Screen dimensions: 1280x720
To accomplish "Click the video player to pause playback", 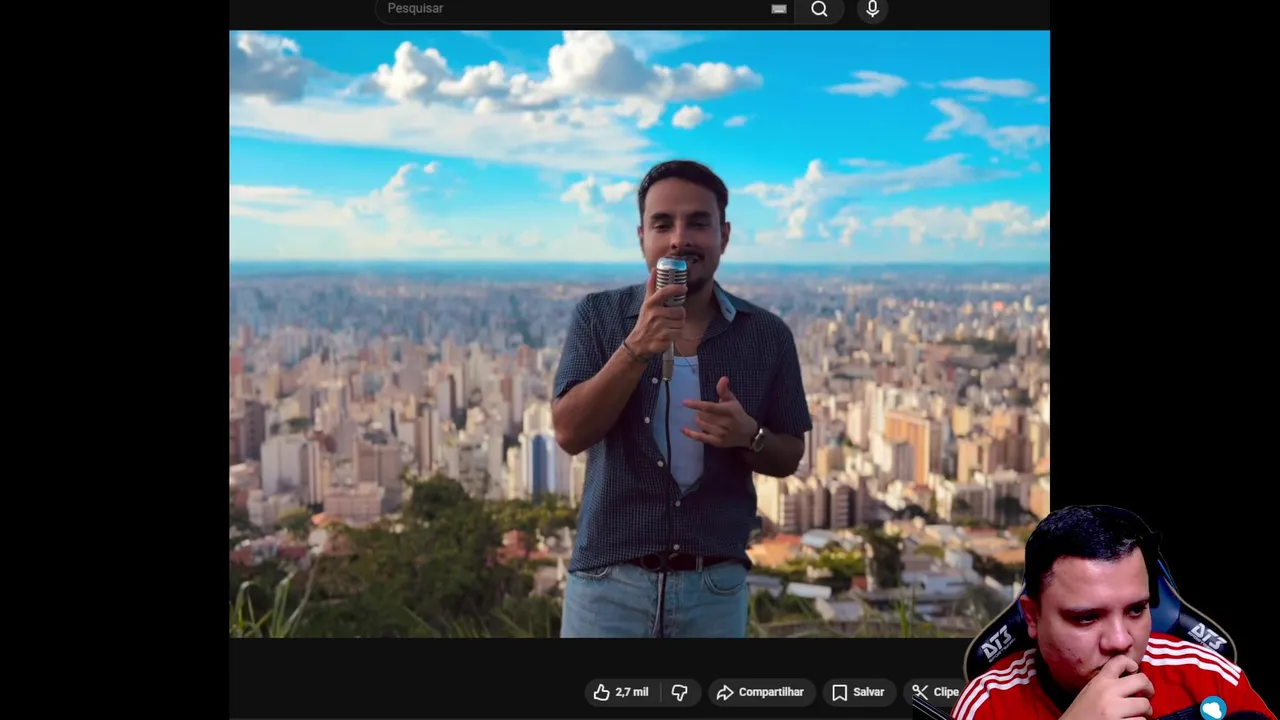I will pos(639,334).
